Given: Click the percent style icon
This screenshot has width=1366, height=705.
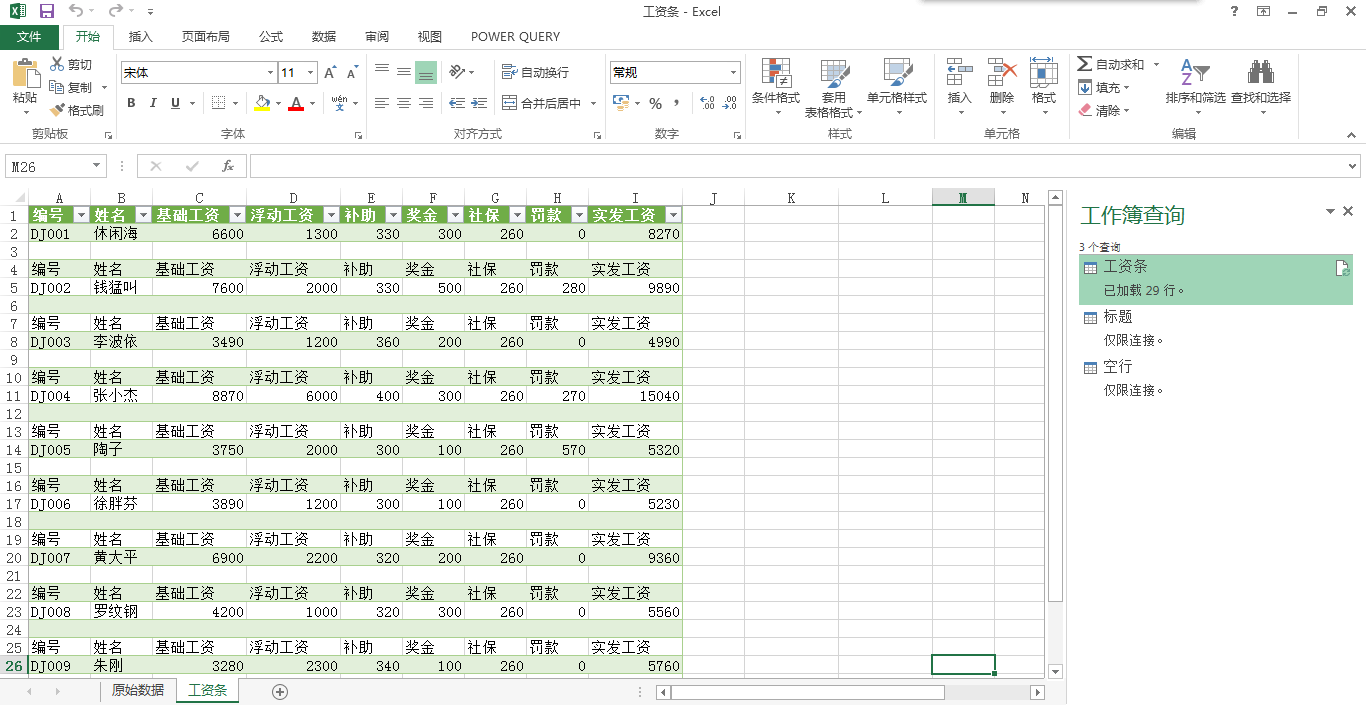Looking at the screenshot, I should [x=655, y=103].
